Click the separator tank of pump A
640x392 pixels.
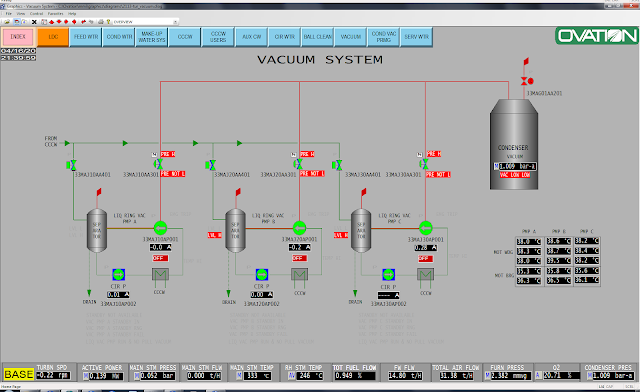pos(97,230)
